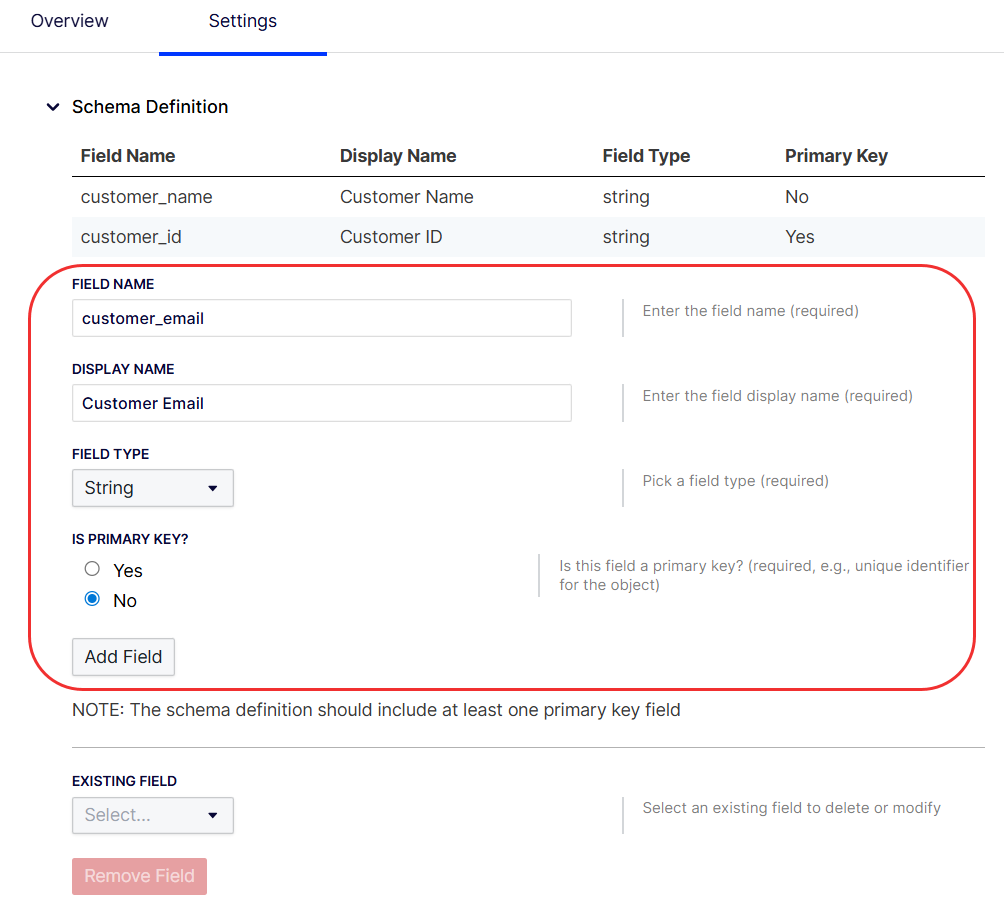Click the Field Name input with customer_email
Screen dimensions: 1004x916
pyautogui.click(x=321, y=318)
